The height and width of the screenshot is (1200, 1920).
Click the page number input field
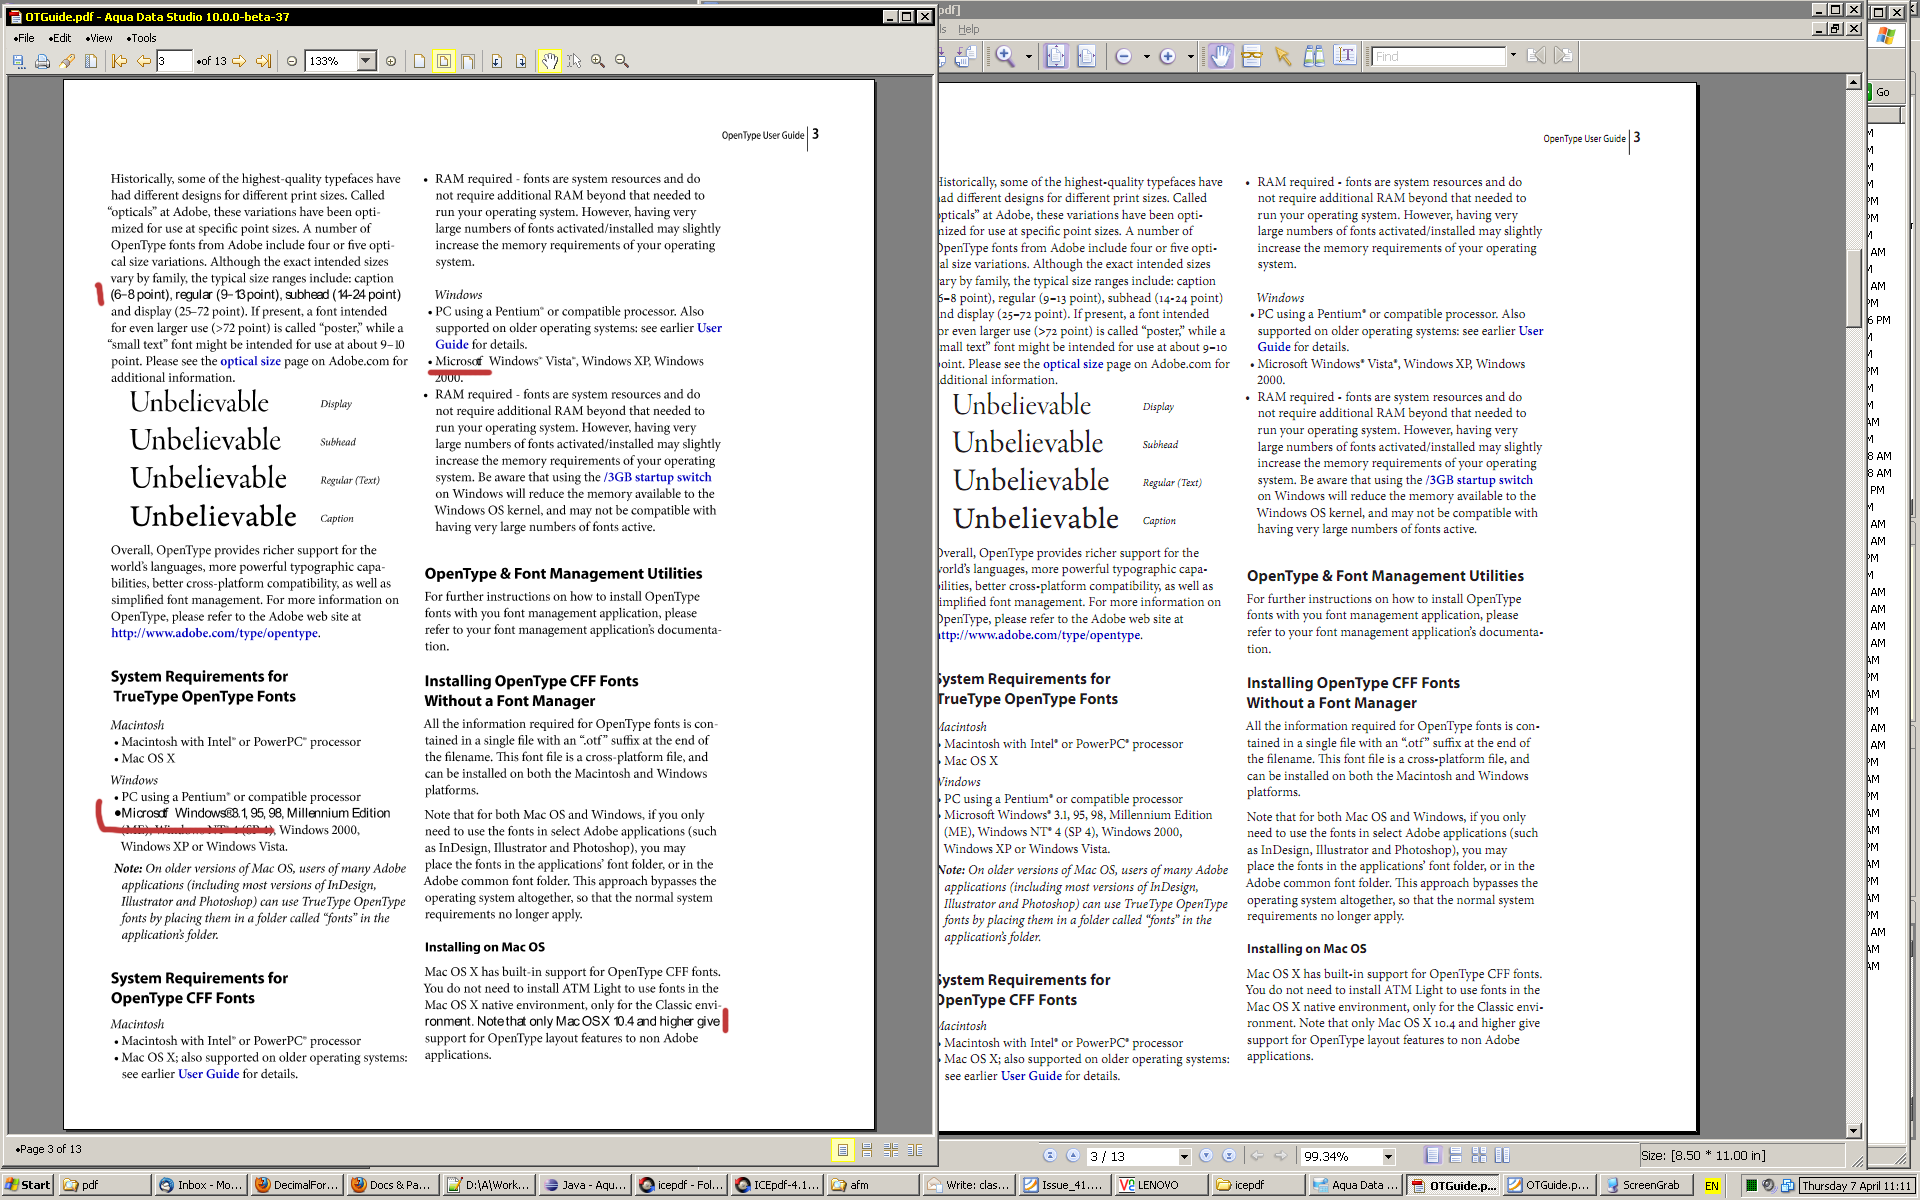tap(175, 61)
